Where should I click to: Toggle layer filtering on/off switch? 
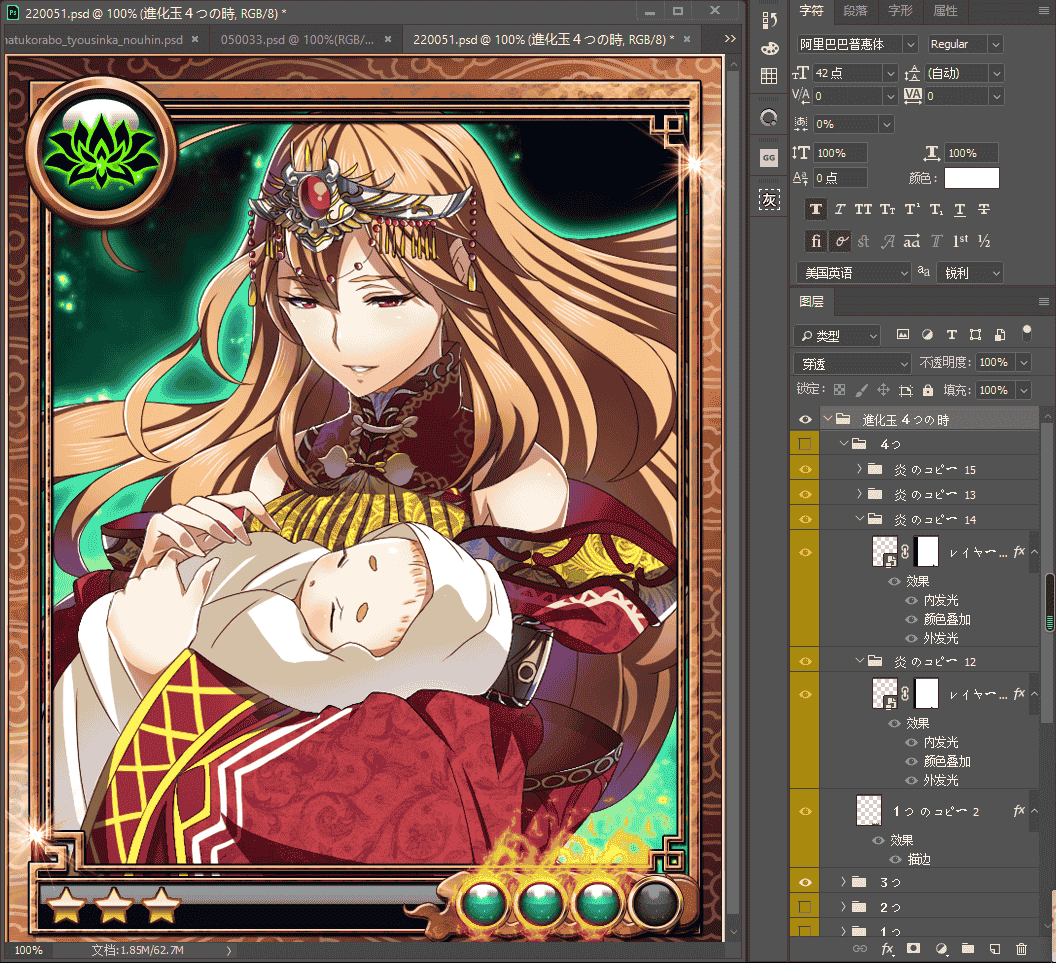click(1026, 333)
